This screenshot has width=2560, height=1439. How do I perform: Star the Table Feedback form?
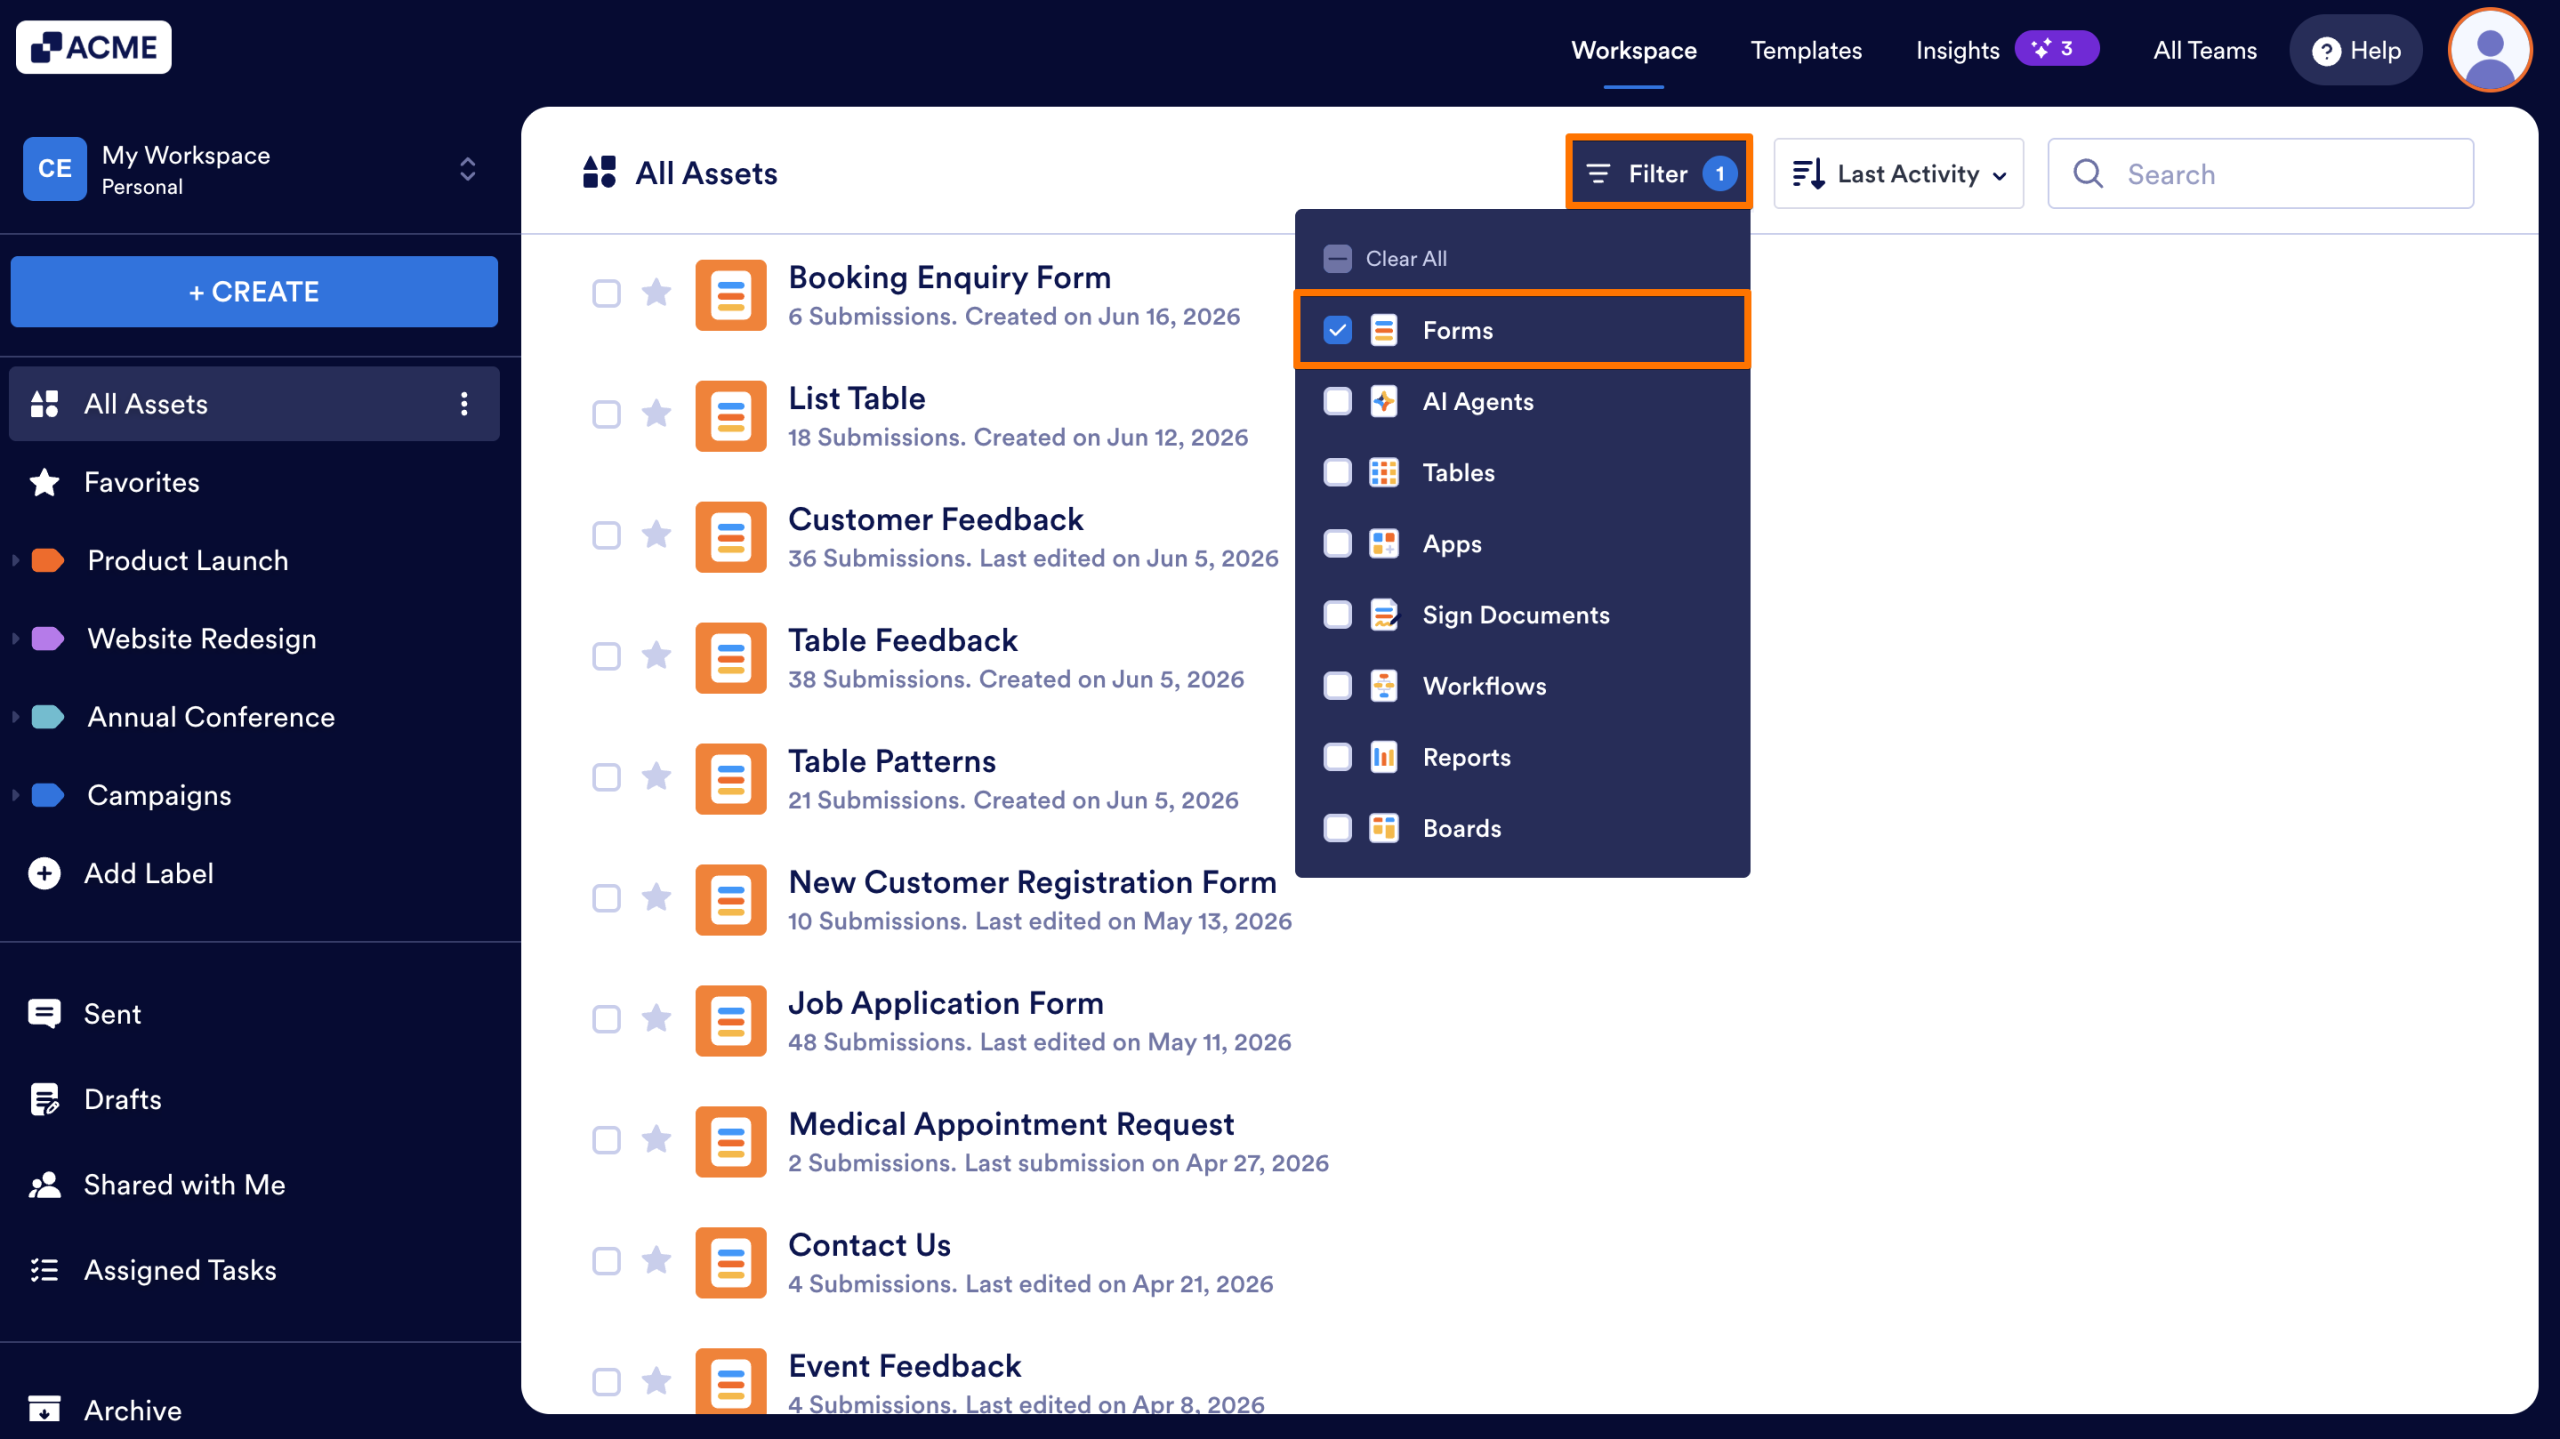tap(656, 656)
